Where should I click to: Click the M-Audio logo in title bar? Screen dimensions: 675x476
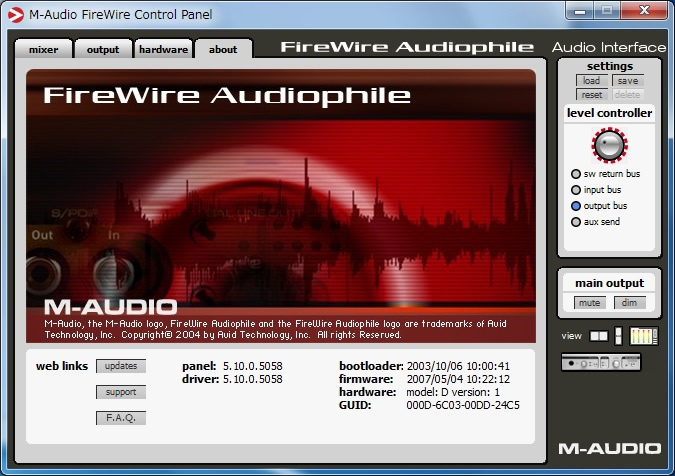coord(16,15)
